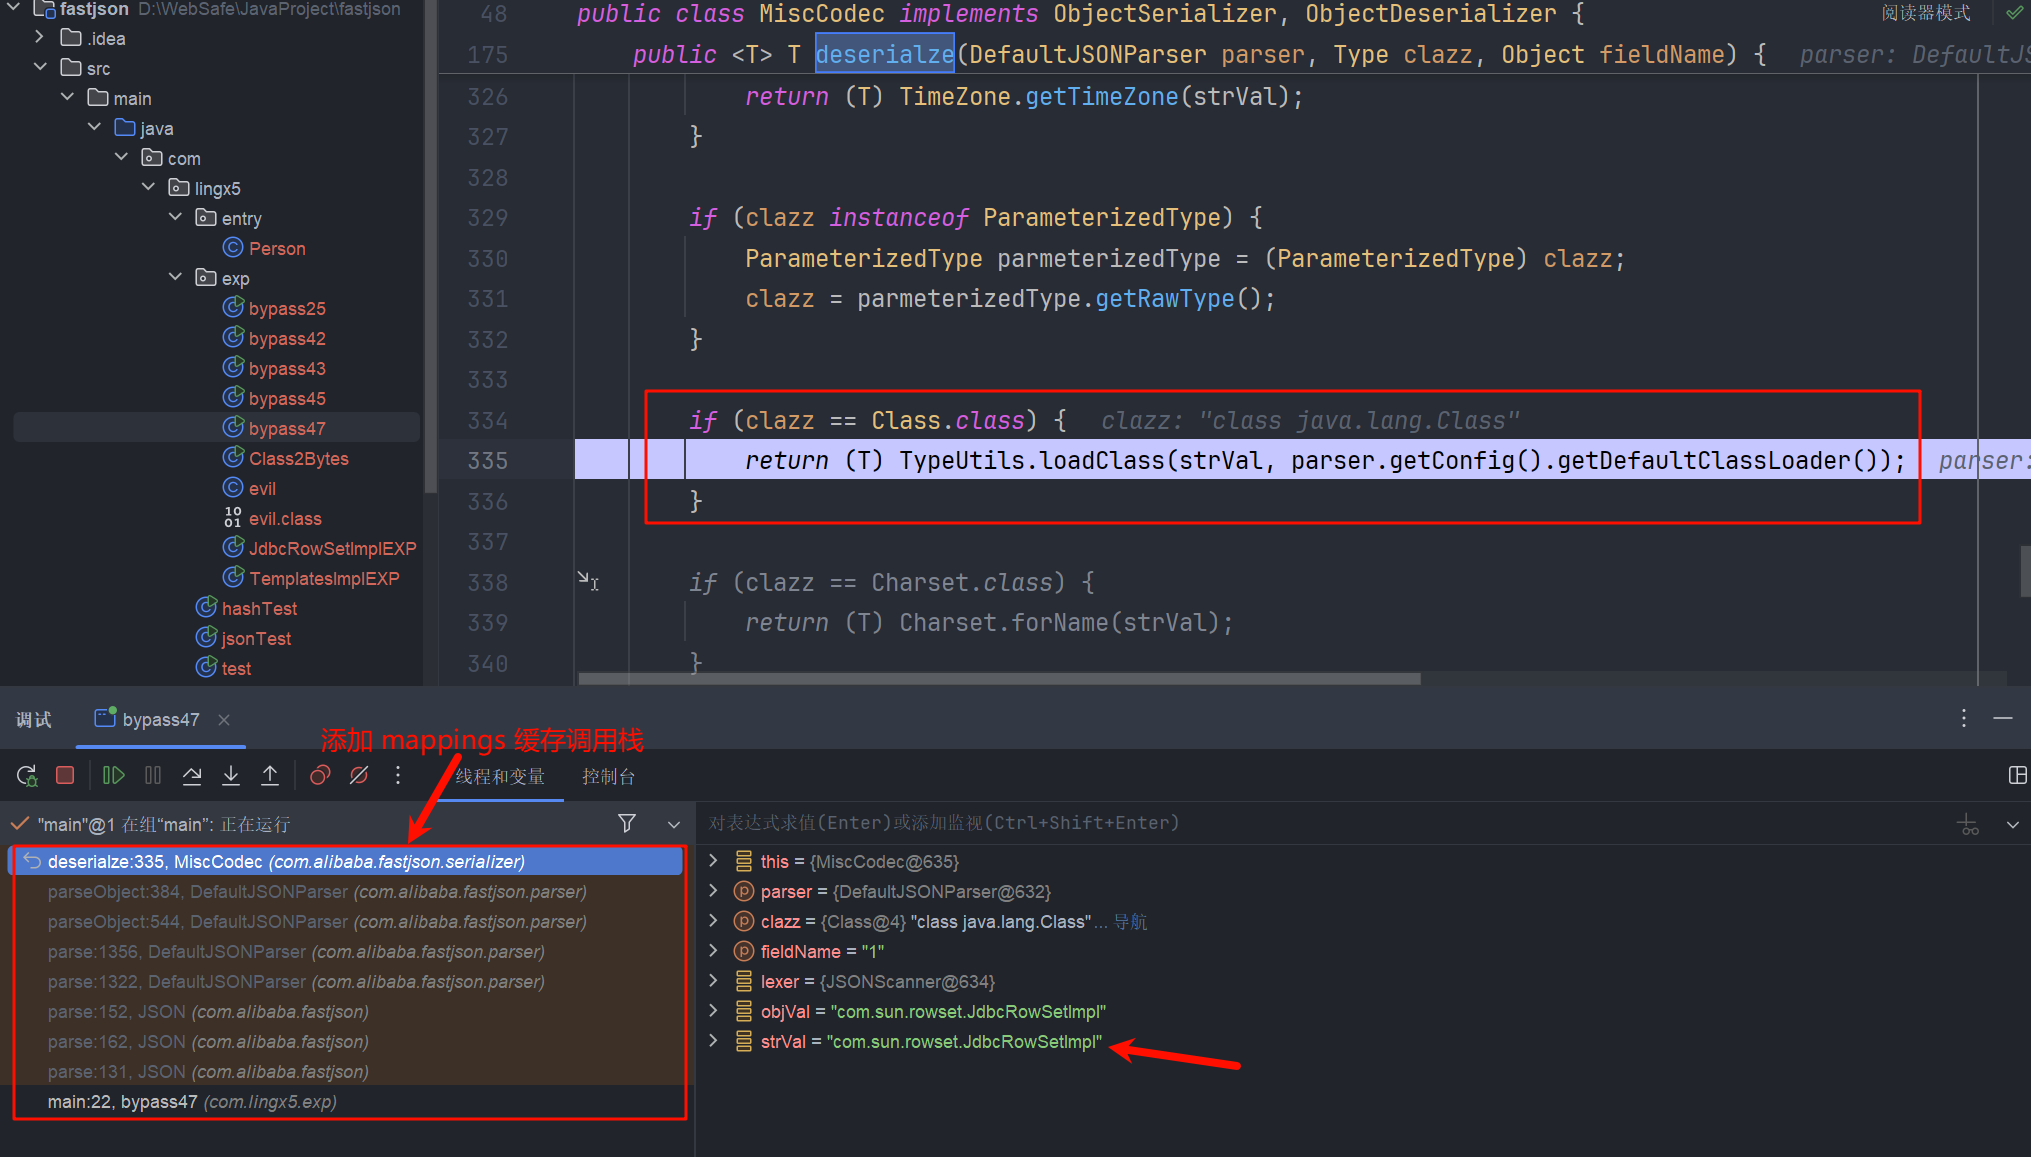Click the editor horizontal scrollbar
This screenshot has width=2031, height=1157.
pos(1000,679)
